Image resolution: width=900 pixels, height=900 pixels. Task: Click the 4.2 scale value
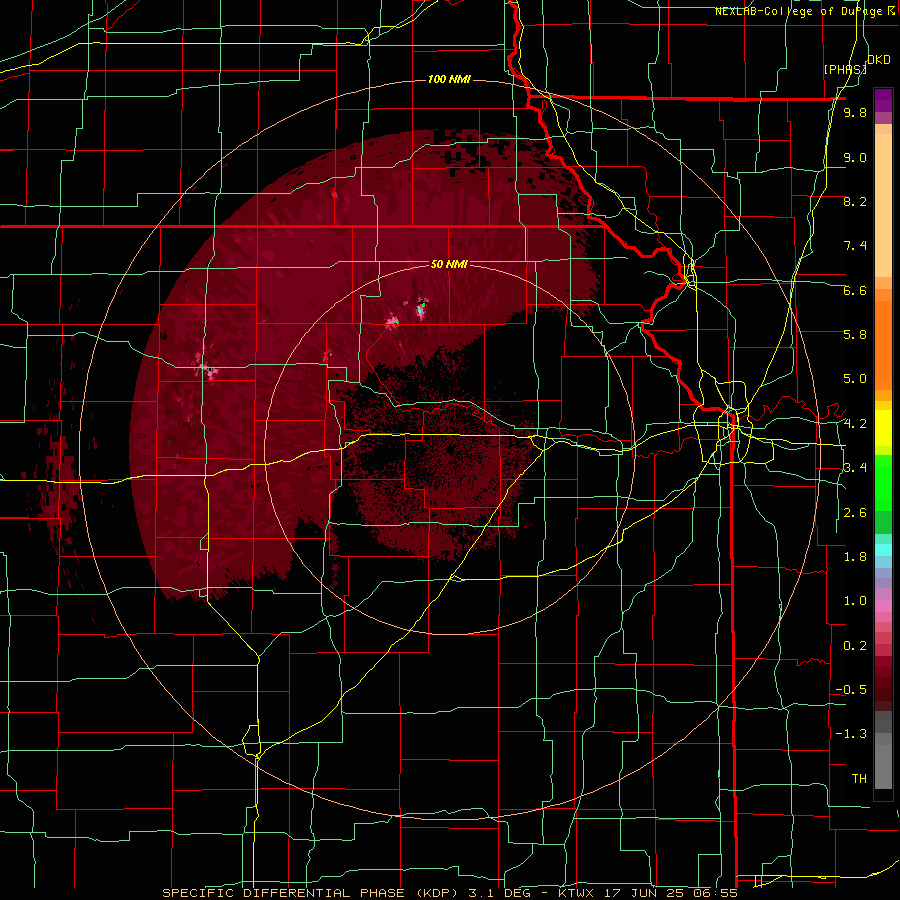[855, 424]
